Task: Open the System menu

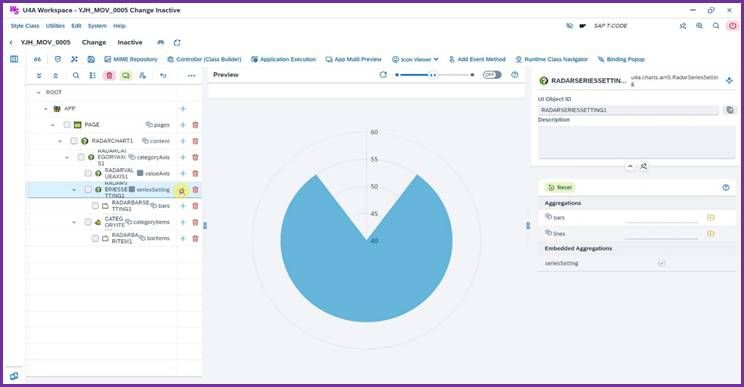Action: [x=97, y=26]
